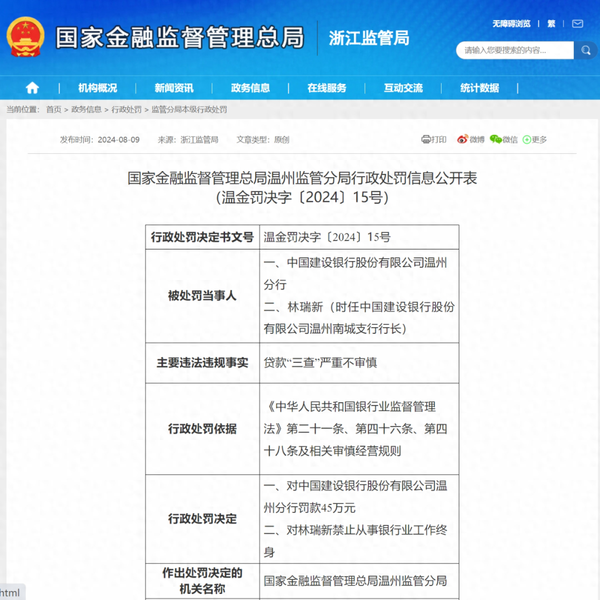This screenshot has height=600, width=600.
Task: Go to 监管分局本级行政处罚 breadcrumb
Action: (189, 109)
